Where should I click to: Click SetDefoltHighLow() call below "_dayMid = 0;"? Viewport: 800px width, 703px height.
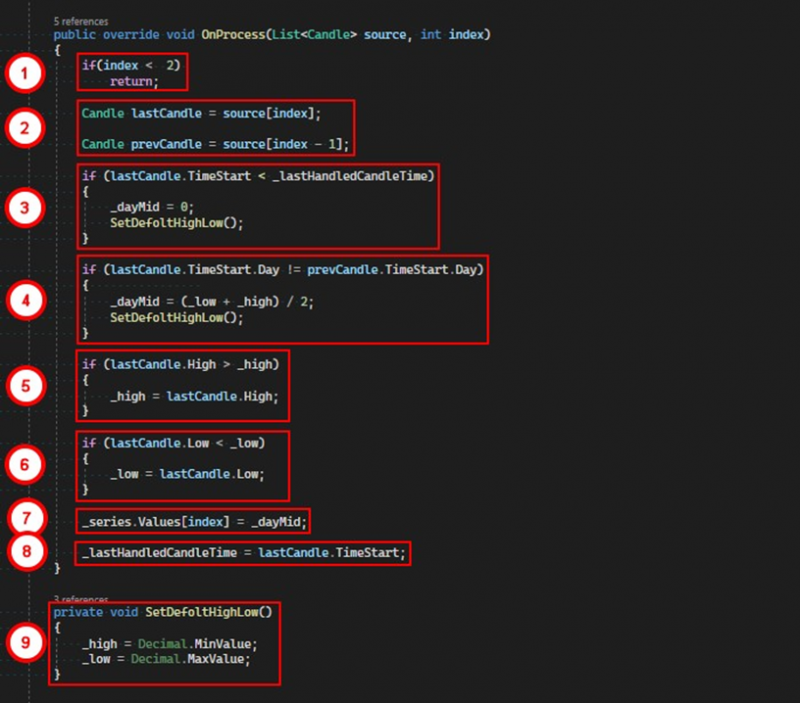(x=177, y=223)
